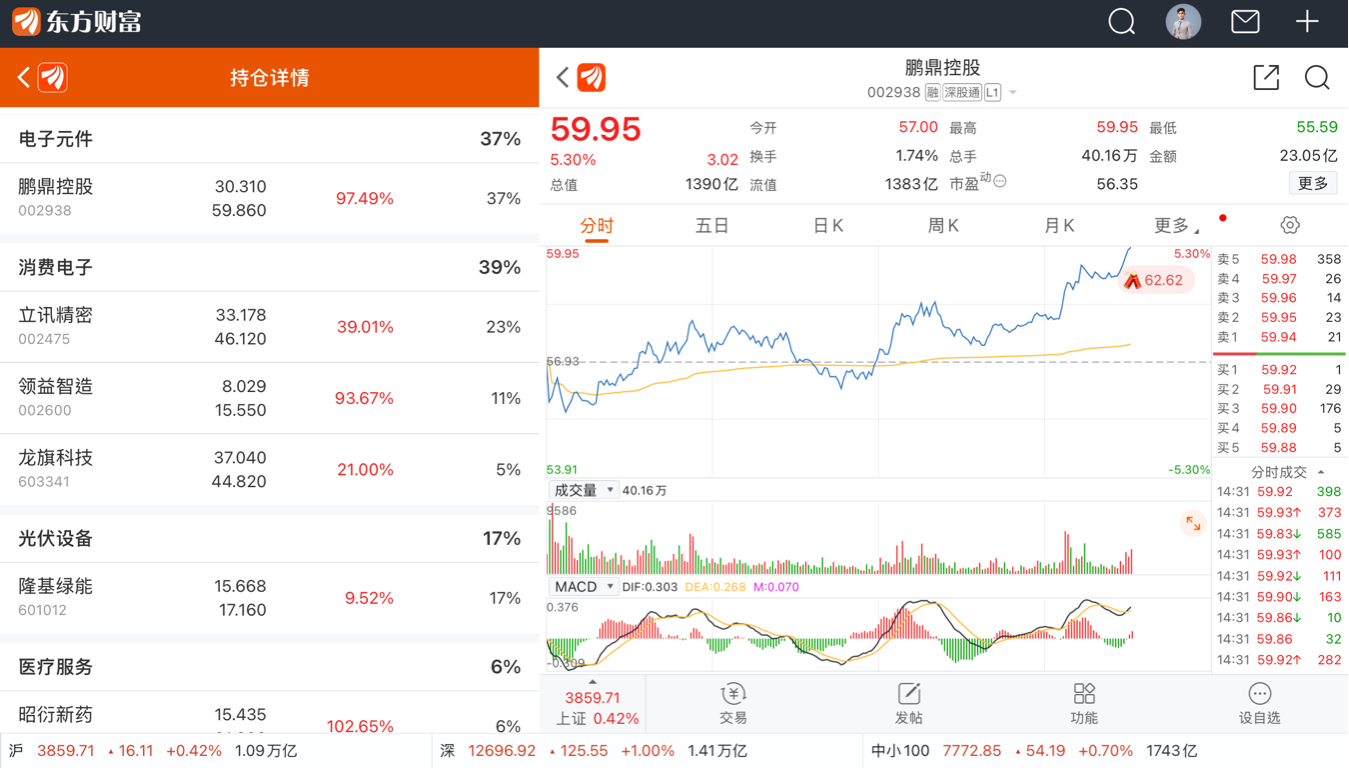Select 卖5 order at 59.98
The width and height of the screenshot is (1349, 768).
click(x=1279, y=259)
